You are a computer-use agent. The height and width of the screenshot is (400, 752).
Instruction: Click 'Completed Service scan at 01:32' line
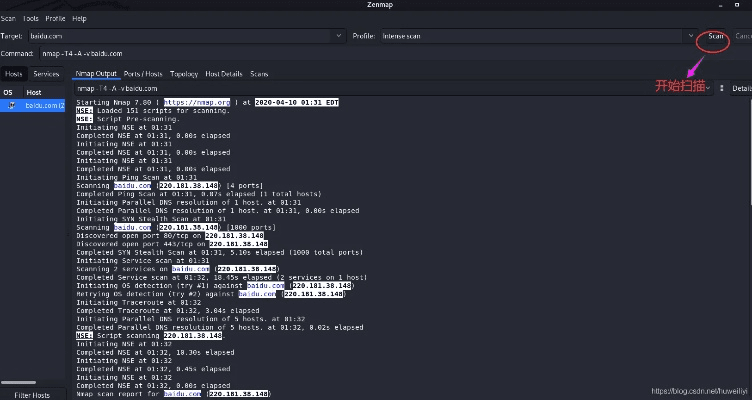click(x=222, y=277)
